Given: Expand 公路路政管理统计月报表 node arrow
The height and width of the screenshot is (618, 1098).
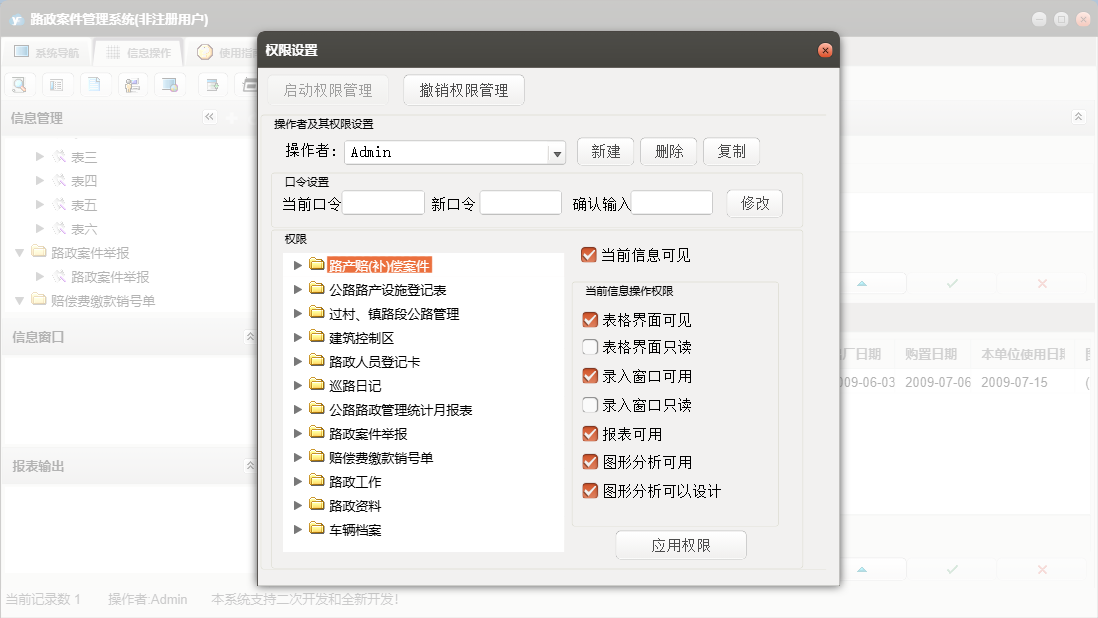Looking at the screenshot, I should click(x=298, y=409).
